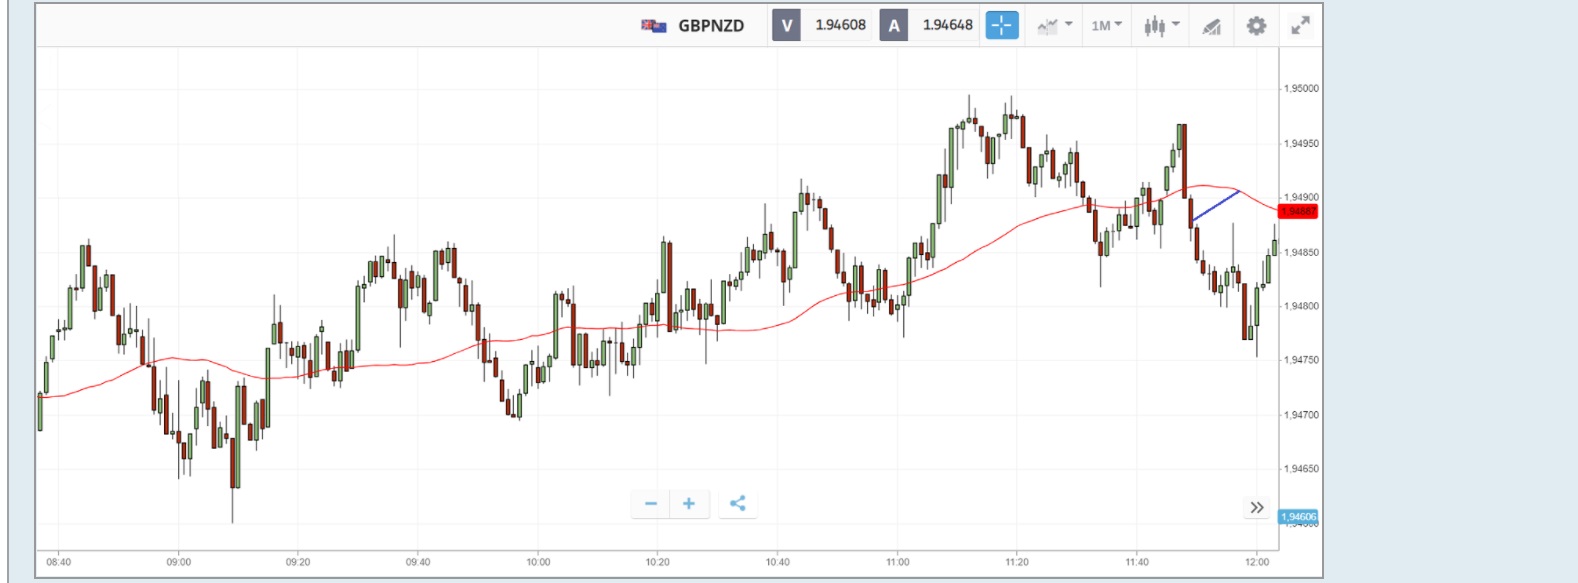Zoom out chart with minus button
The height and width of the screenshot is (583, 1578).
click(651, 503)
